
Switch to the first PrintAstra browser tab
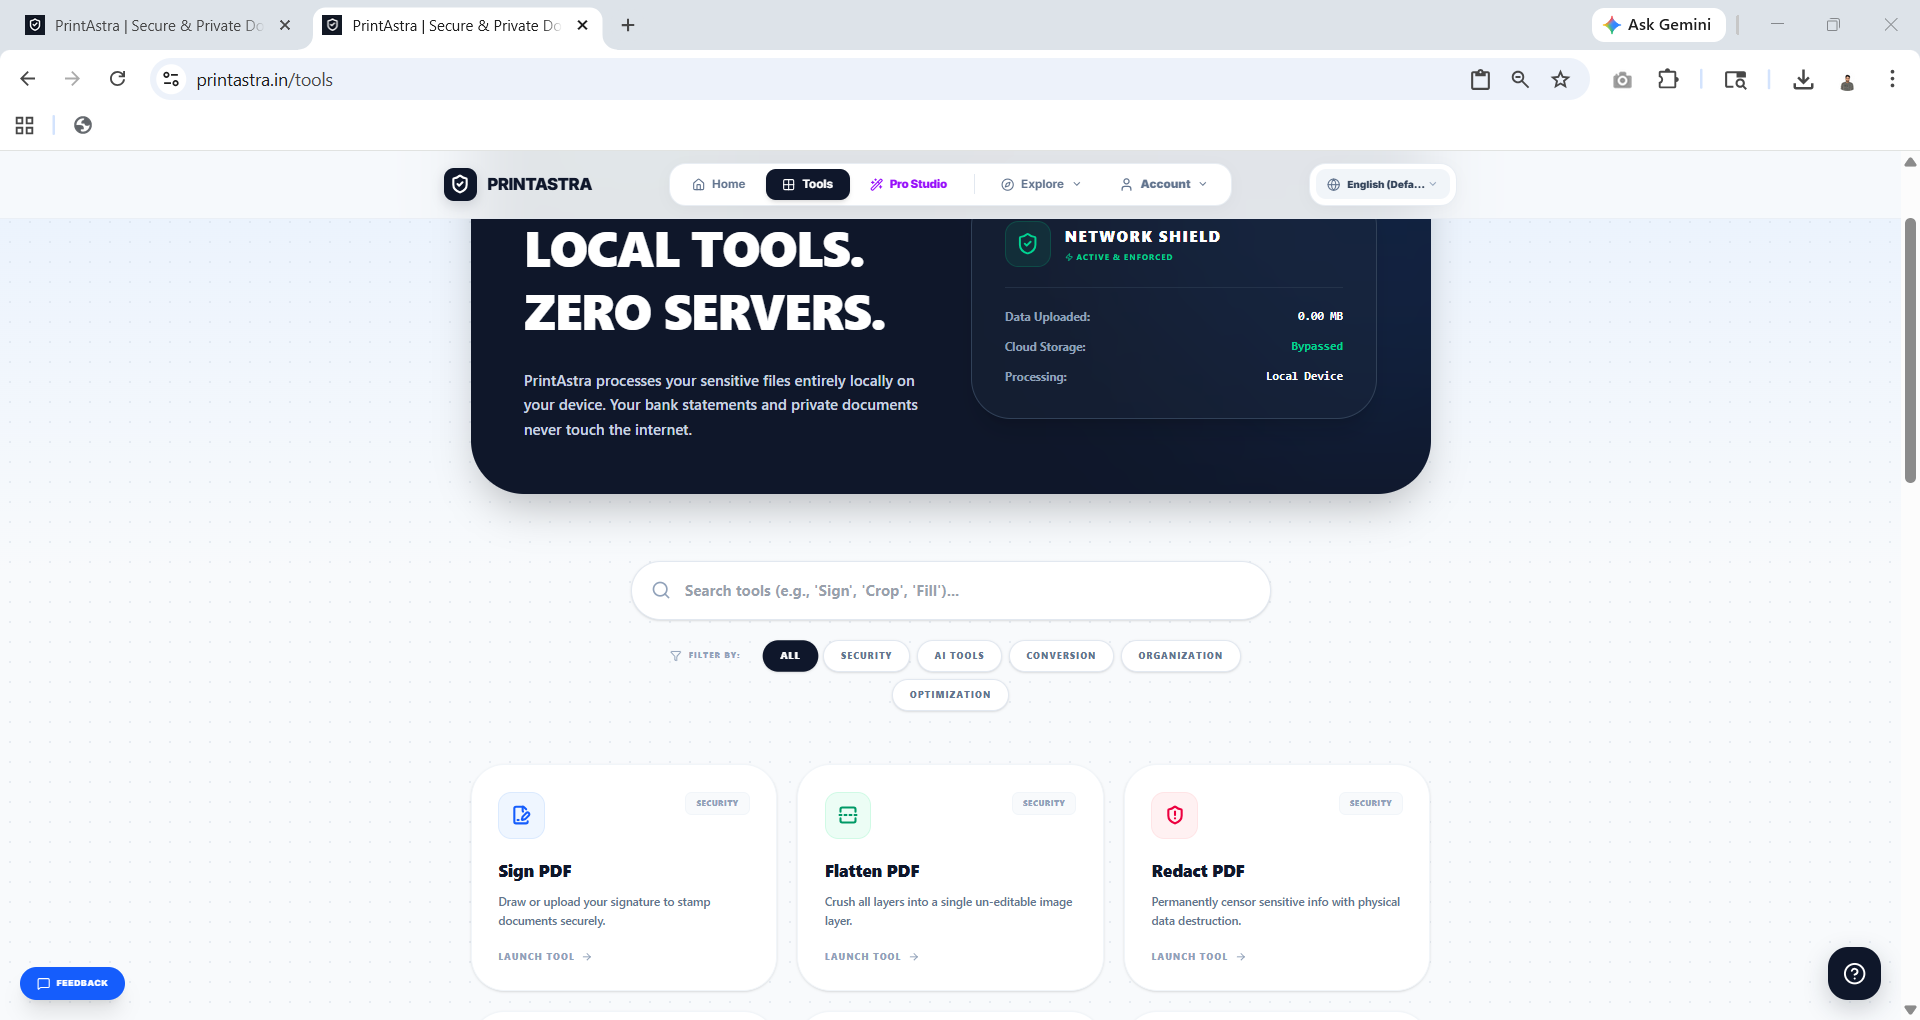point(159,25)
